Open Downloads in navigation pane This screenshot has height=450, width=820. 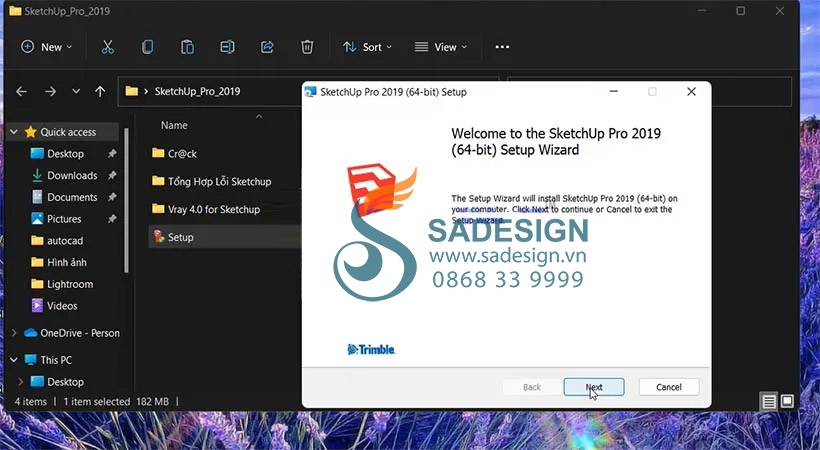[72, 176]
